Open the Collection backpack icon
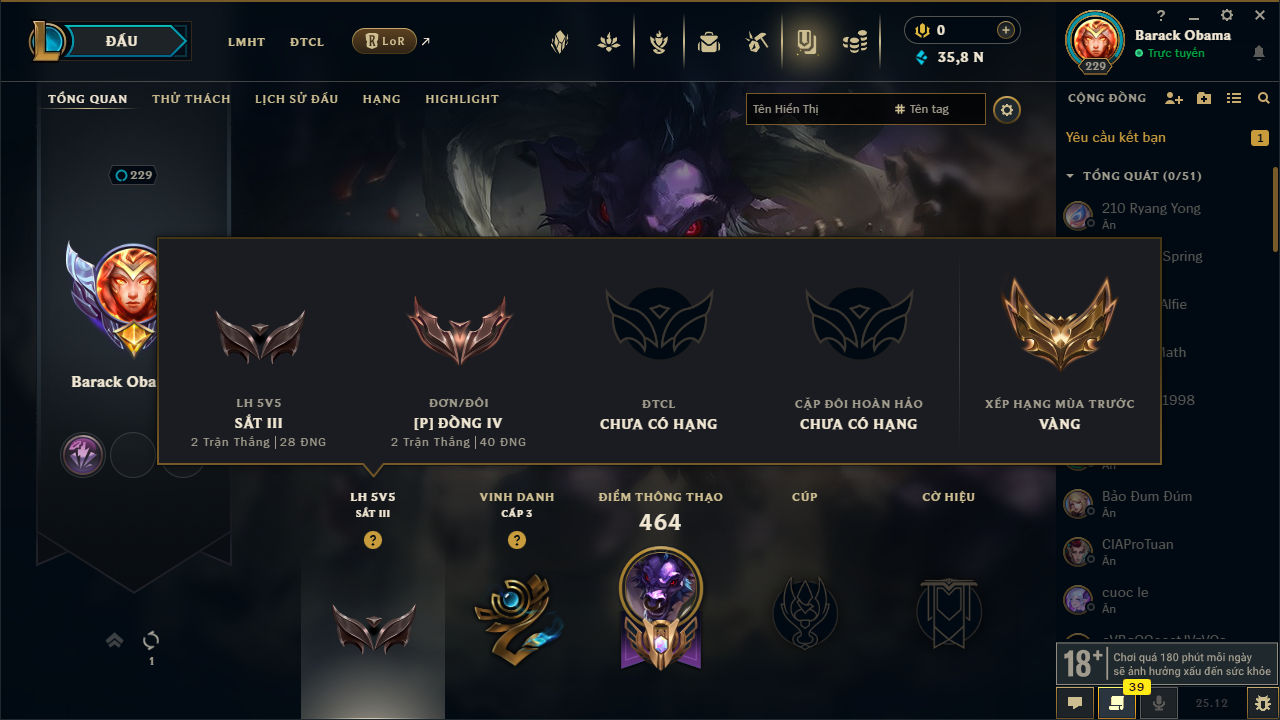 click(709, 42)
